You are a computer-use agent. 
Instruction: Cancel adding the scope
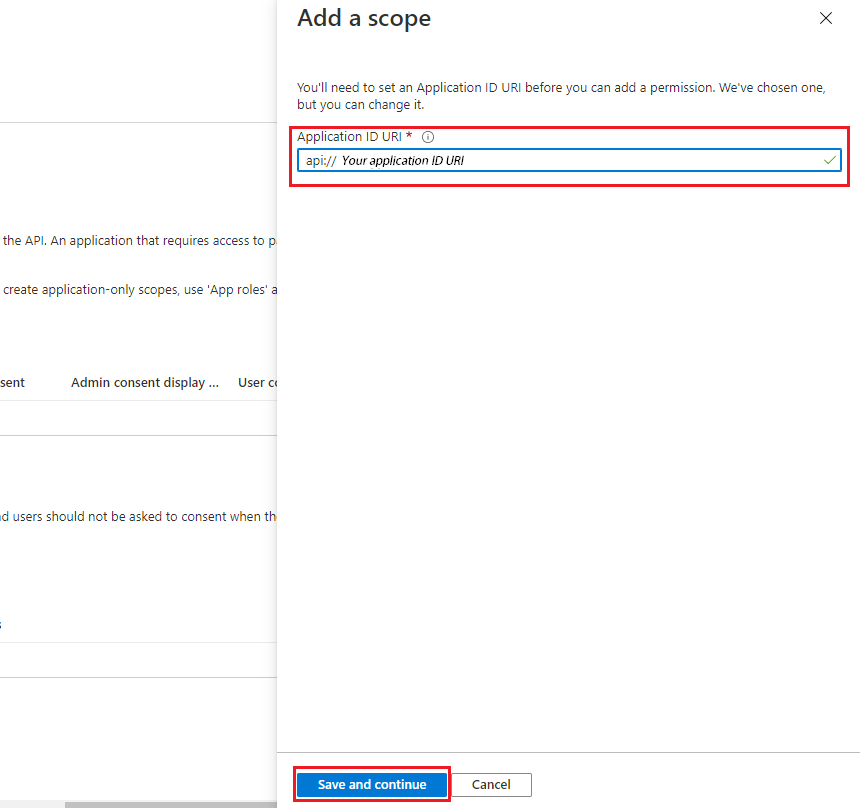tap(491, 784)
